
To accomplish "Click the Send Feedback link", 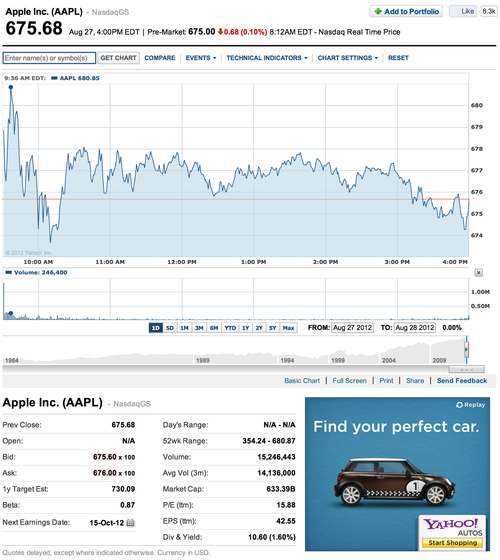I will coord(462,381).
